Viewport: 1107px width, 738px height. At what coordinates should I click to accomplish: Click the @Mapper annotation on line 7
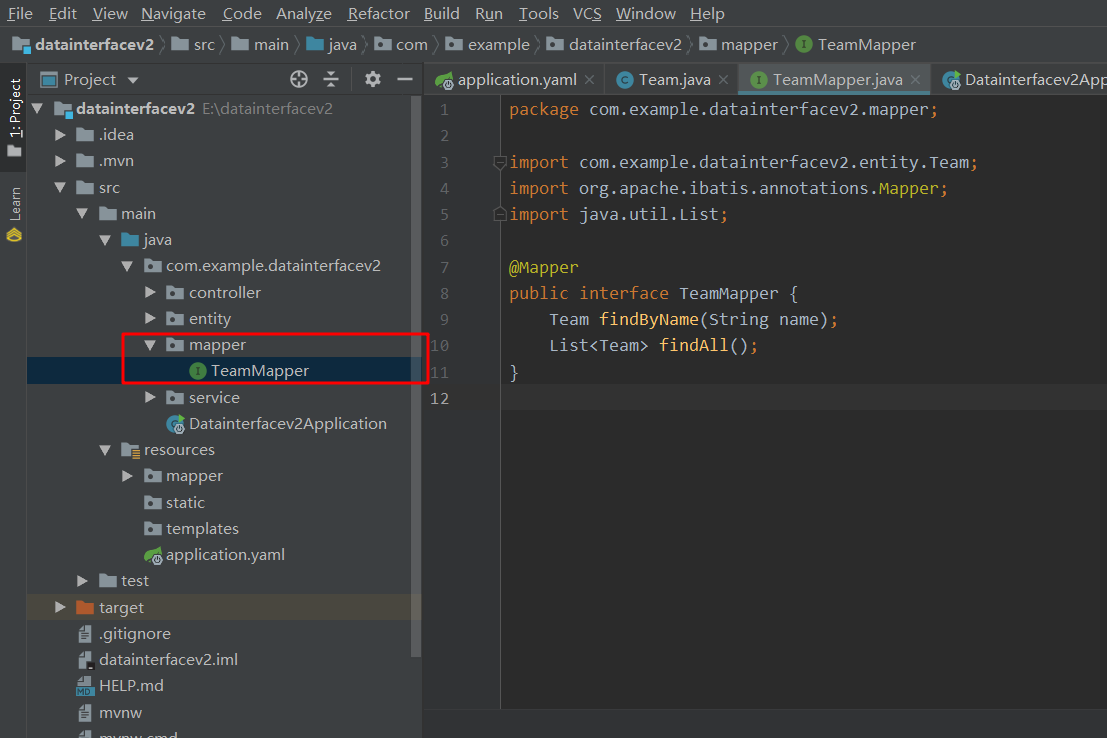[x=543, y=268]
